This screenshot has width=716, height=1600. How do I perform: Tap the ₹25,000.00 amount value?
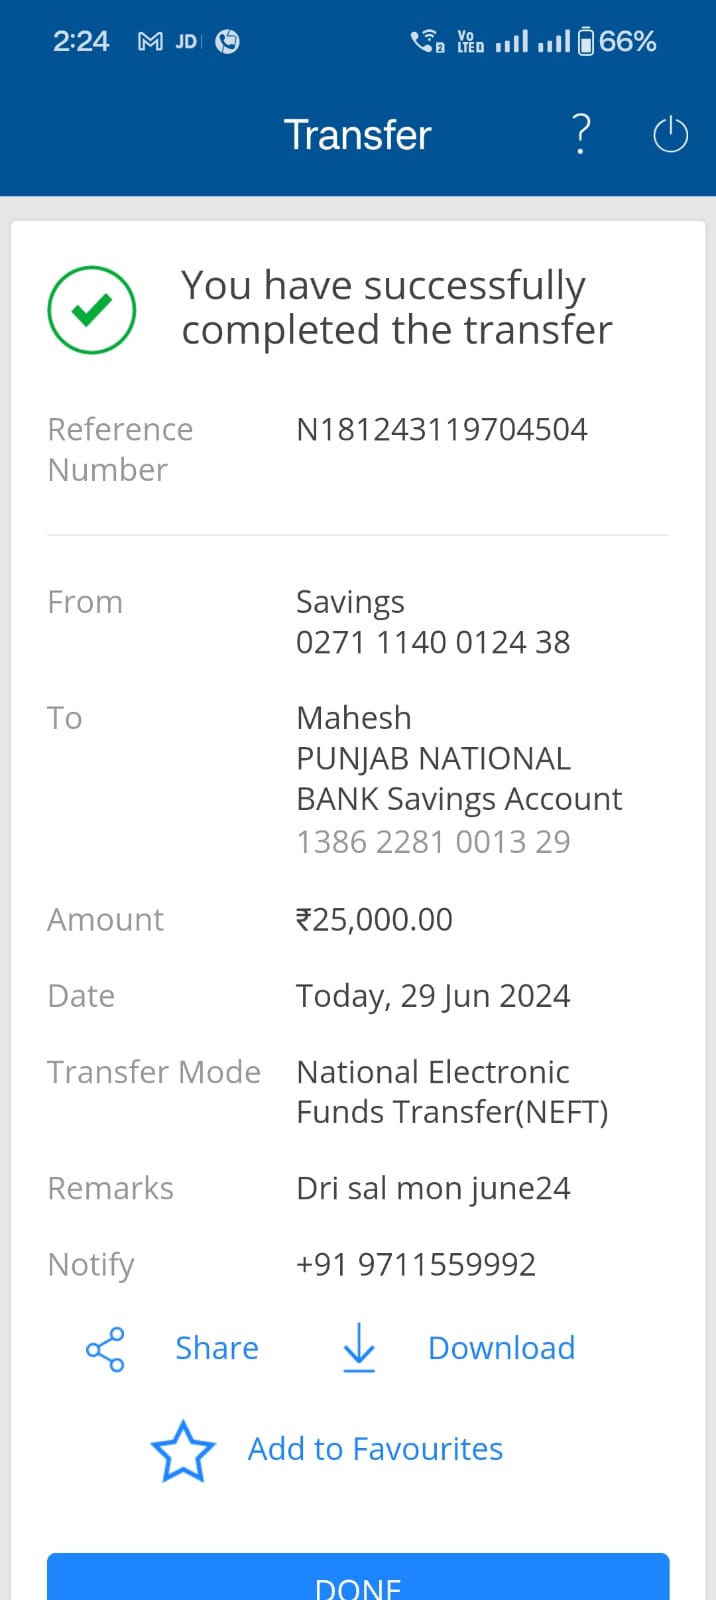point(374,919)
